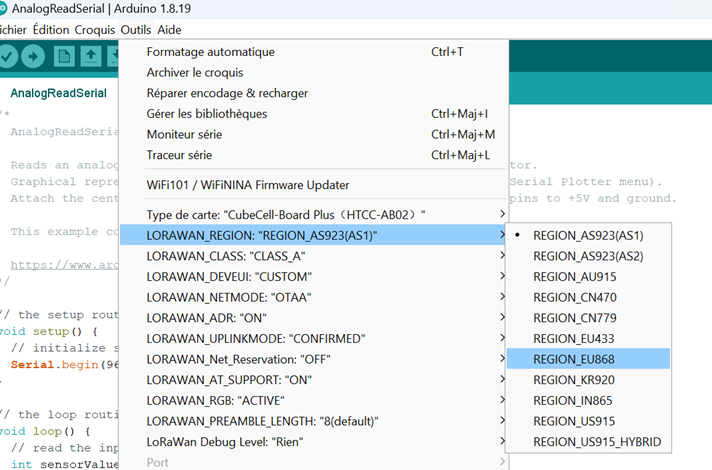The image size is (712, 470).
Task: Expand the LORAWAN_DEVEUI submenu
Action: point(313,277)
